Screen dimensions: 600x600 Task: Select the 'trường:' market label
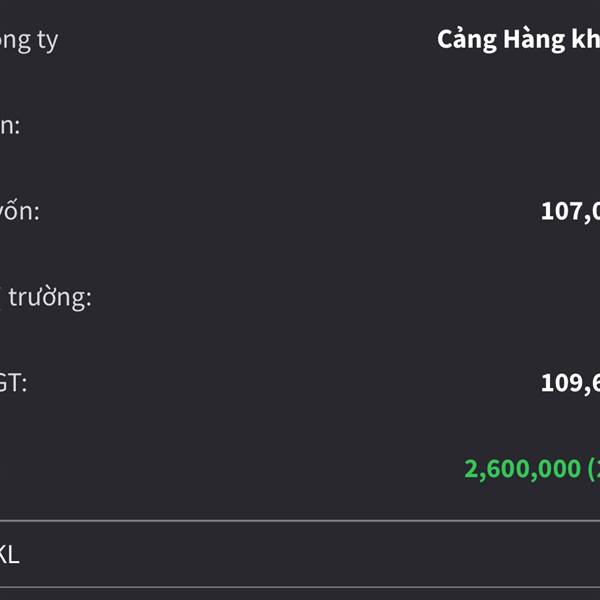point(50,297)
